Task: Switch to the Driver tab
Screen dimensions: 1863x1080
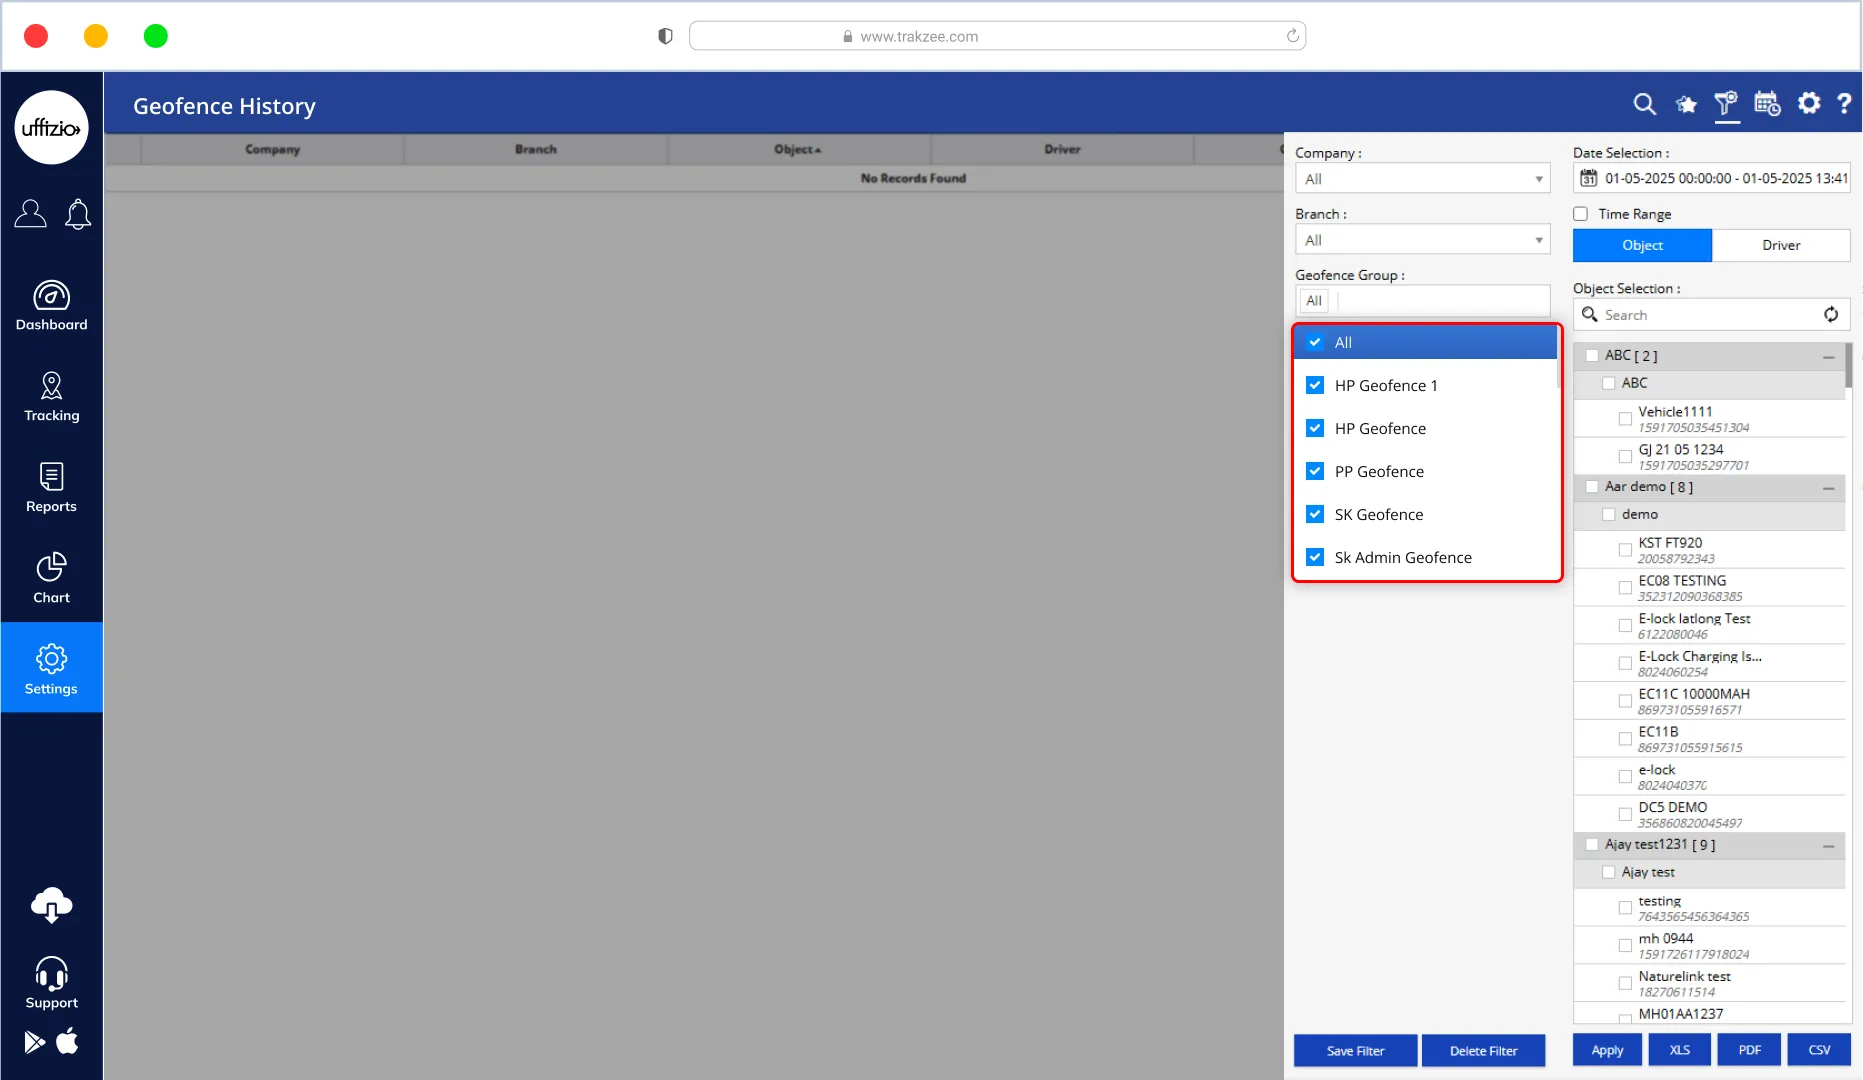Action: click(x=1780, y=245)
